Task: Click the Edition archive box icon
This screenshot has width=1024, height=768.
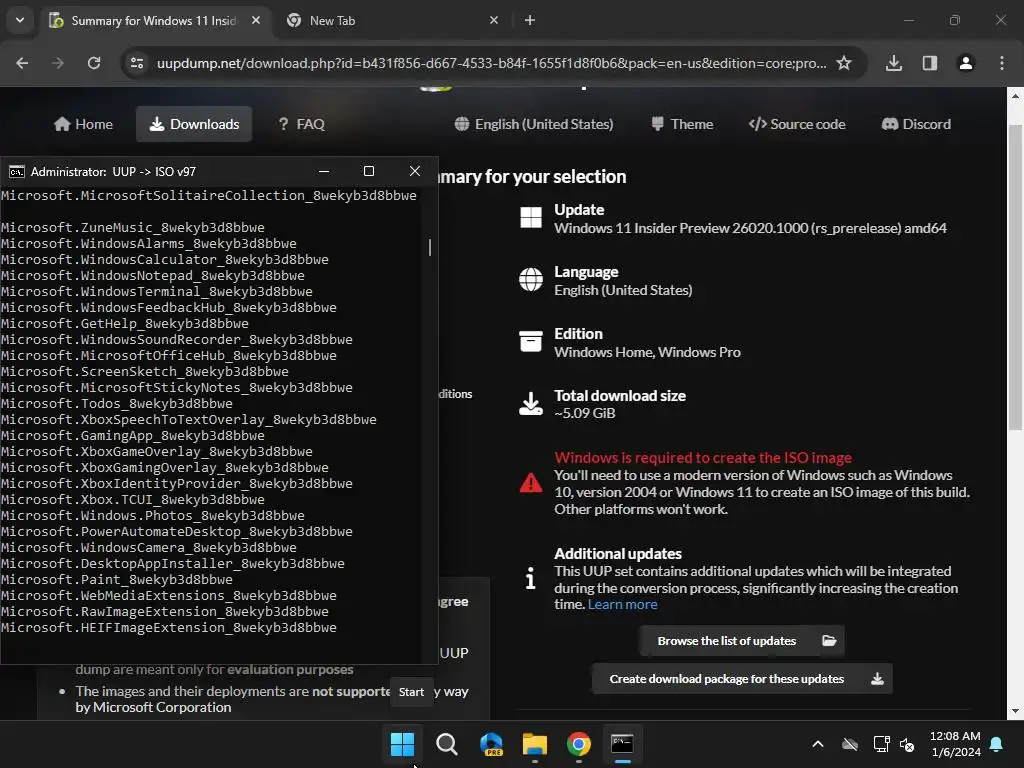Action: click(x=530, y=341)
